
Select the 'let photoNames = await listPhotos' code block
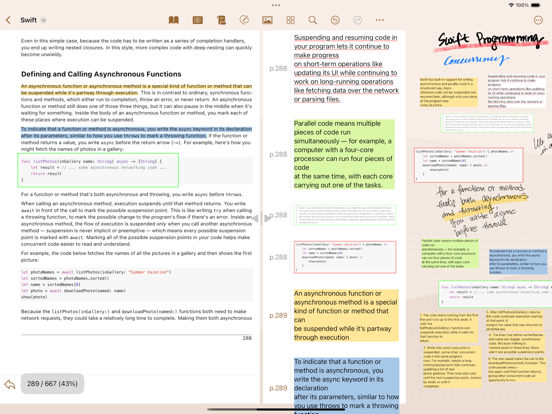point(137,284)
